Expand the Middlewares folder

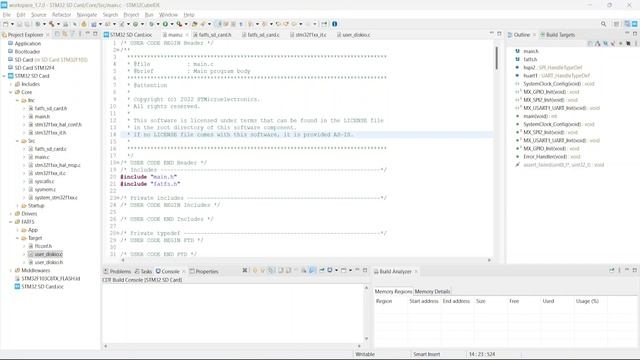11,270
